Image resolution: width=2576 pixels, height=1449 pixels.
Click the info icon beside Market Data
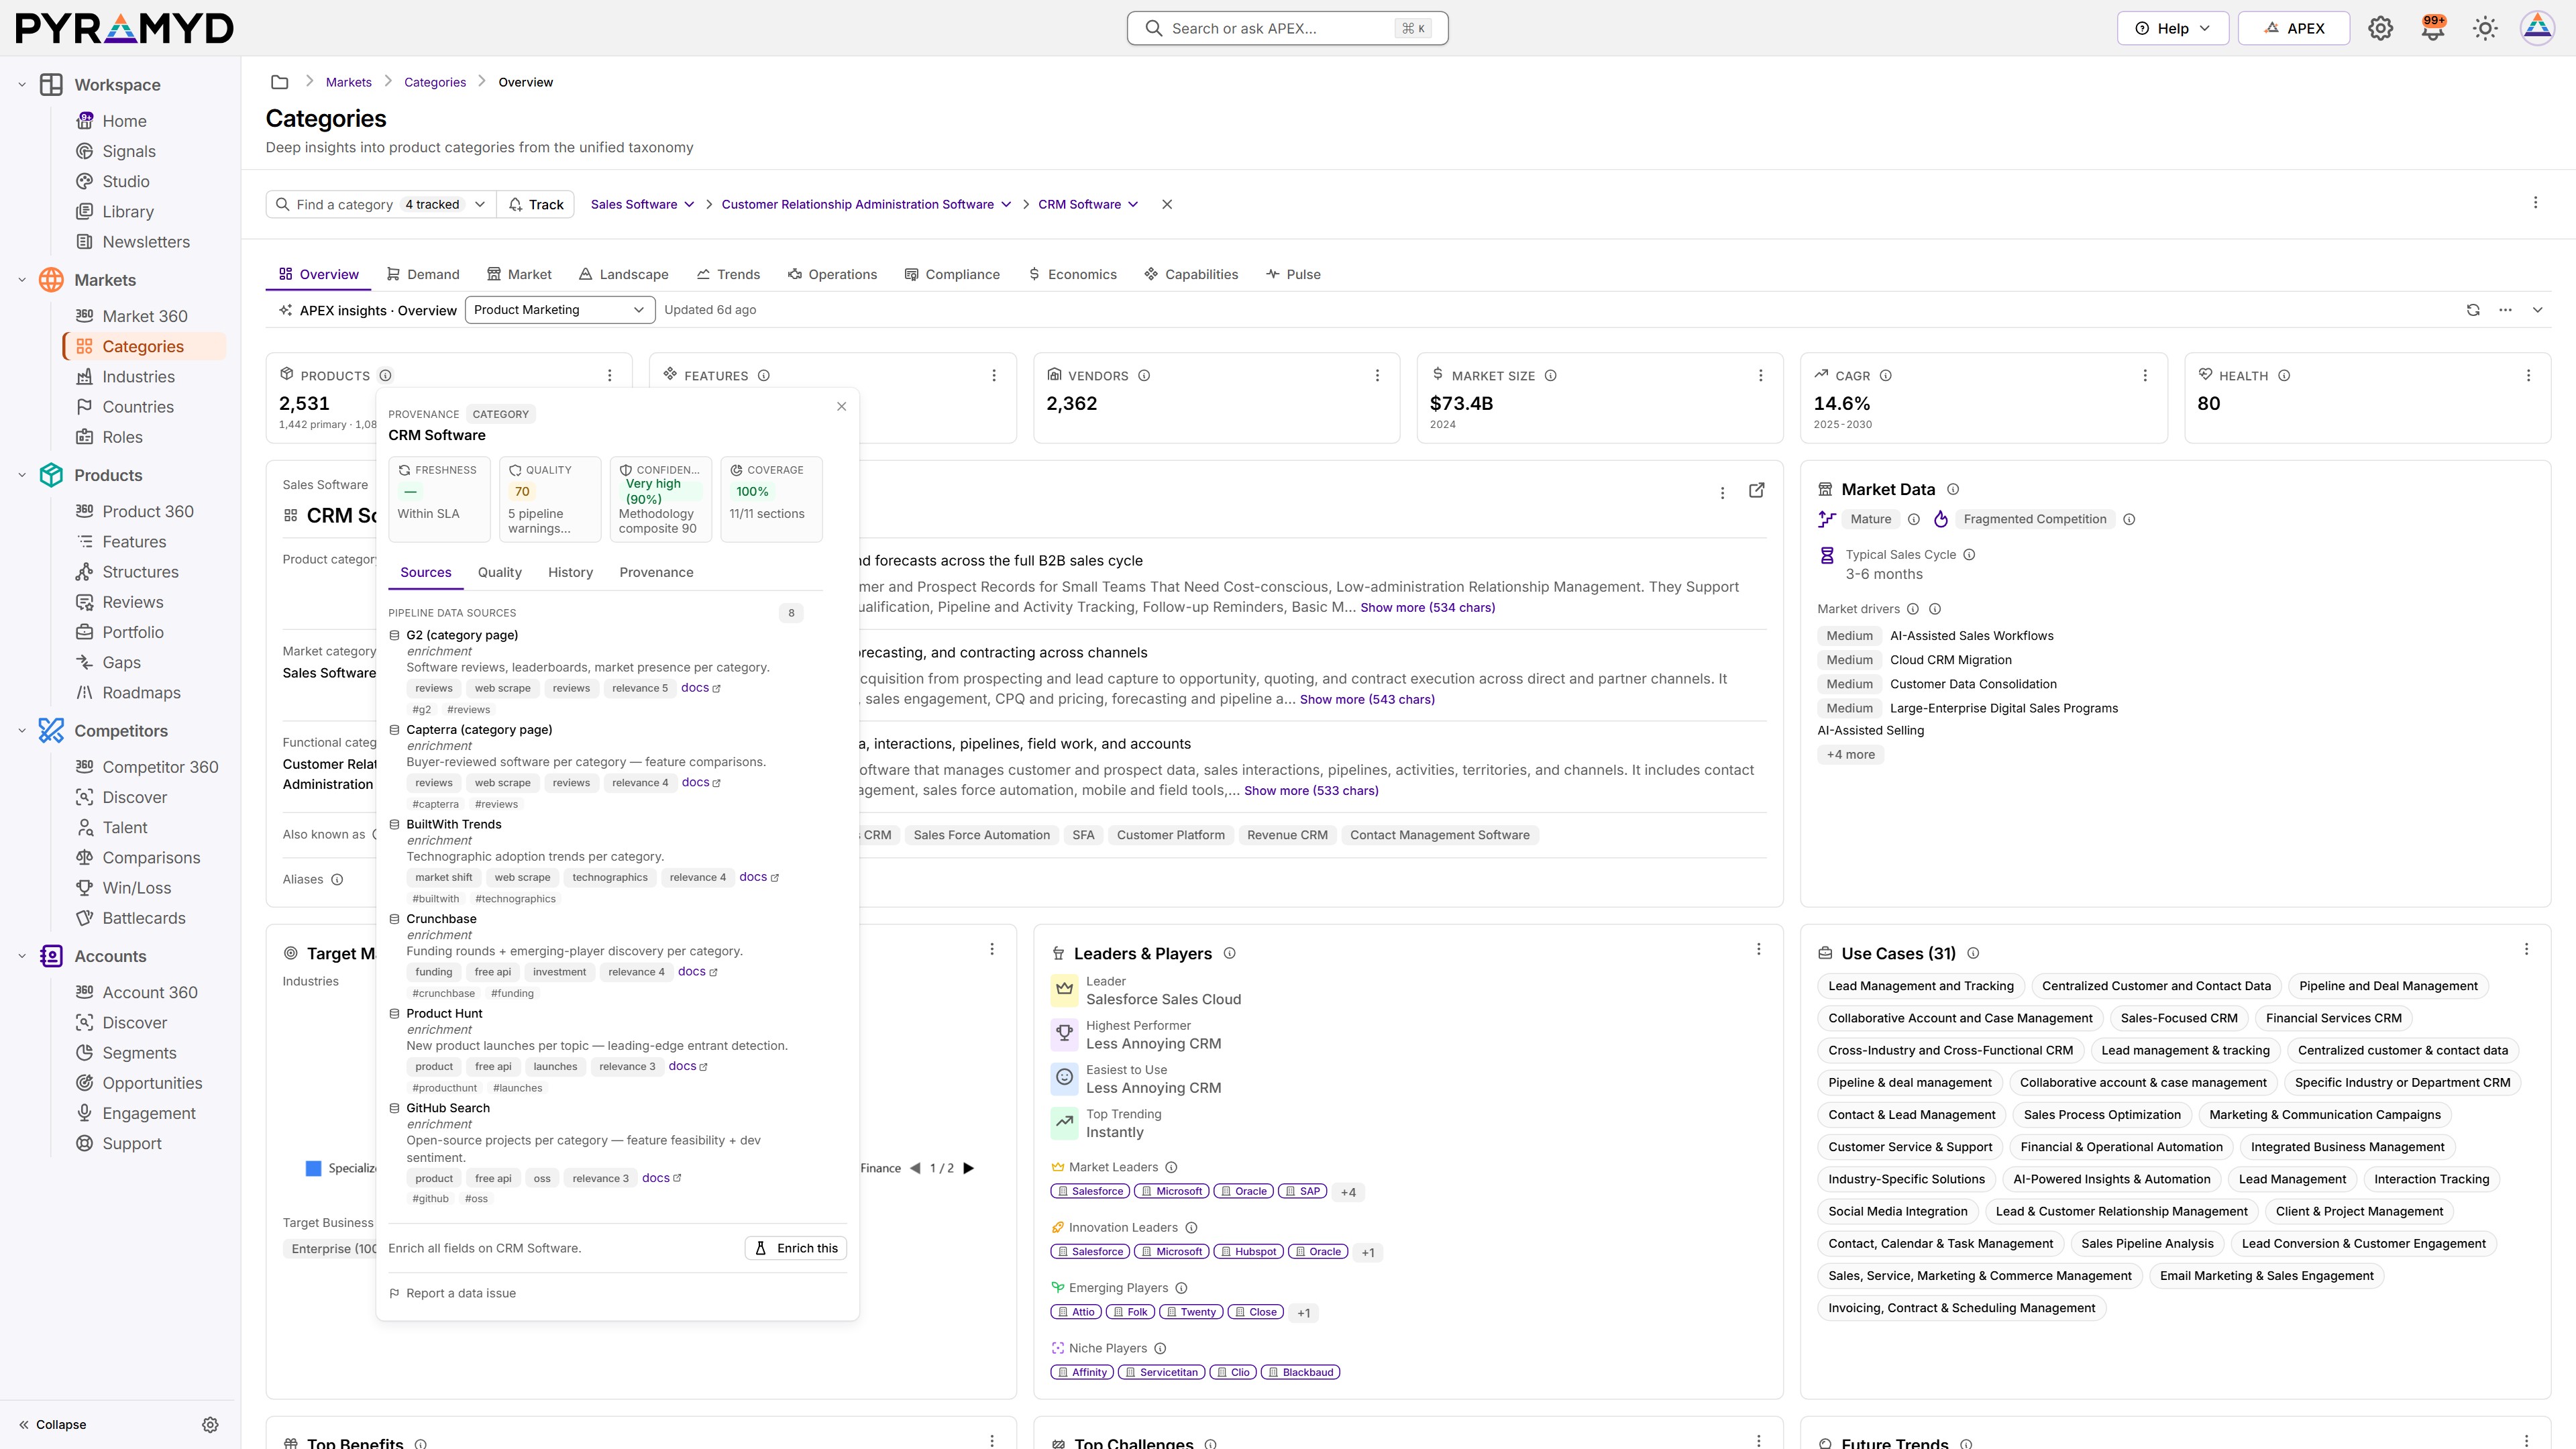tap(1953, 489)
